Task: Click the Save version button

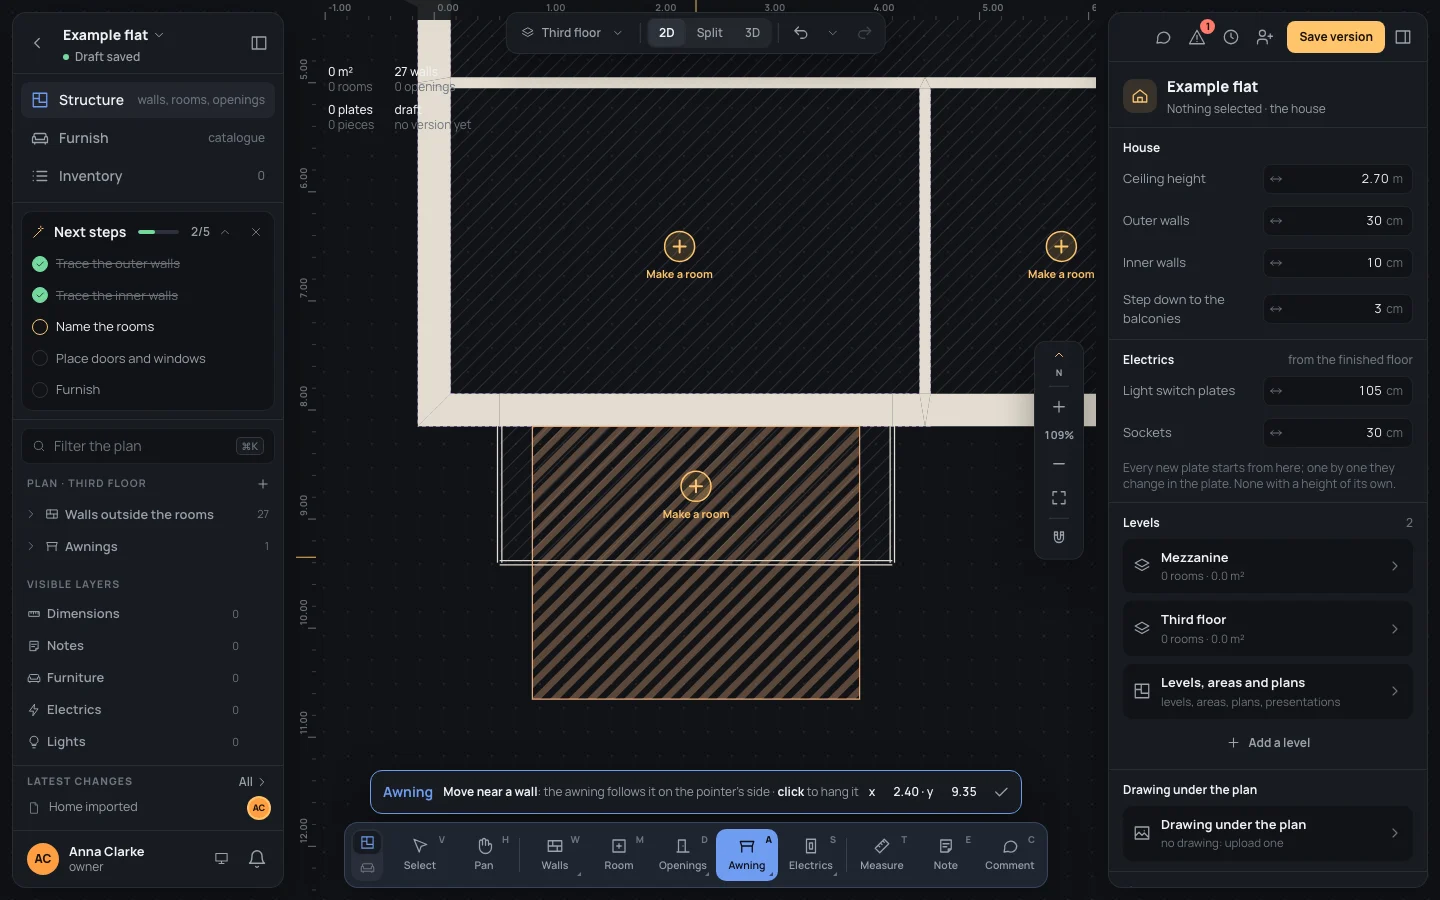Action: coord(1336,37)
